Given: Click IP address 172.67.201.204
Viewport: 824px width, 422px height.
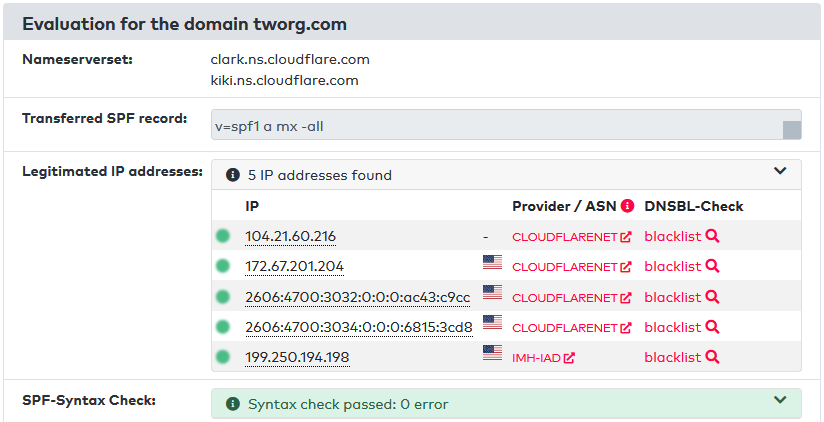Looking at the screenshot, I should pos(294,267).
